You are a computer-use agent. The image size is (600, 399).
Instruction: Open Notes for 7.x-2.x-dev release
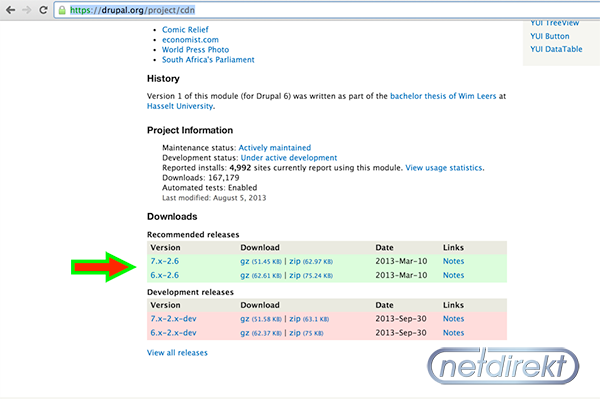coord(453,319)
